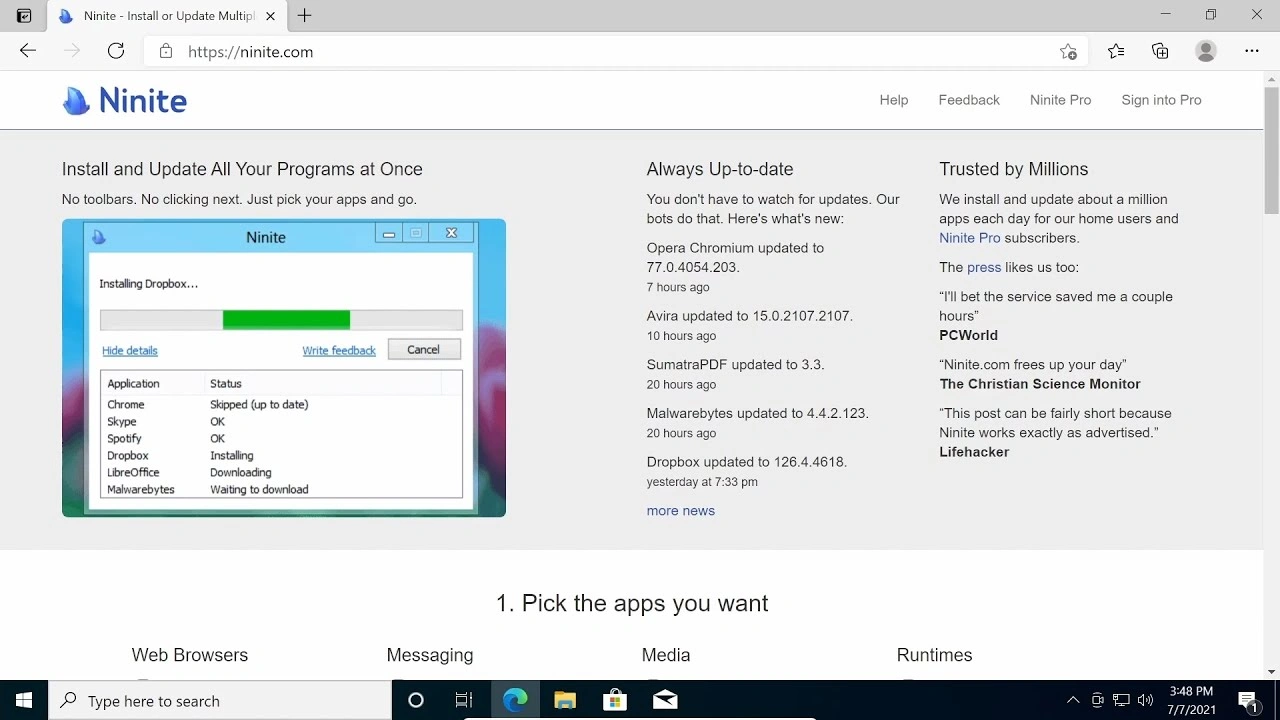Open a new browser tab
The image size is (1280, 720).
305,15
